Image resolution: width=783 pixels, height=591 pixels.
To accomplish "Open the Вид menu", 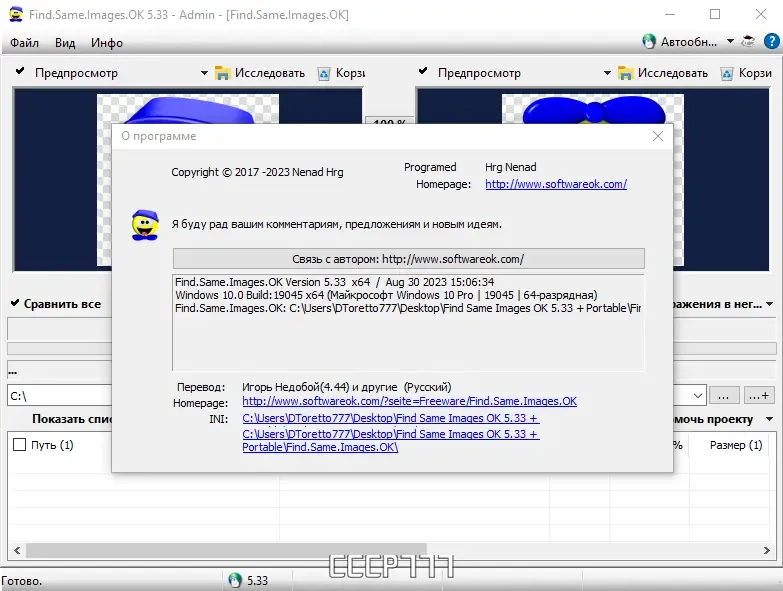I will tap(65, 43).
